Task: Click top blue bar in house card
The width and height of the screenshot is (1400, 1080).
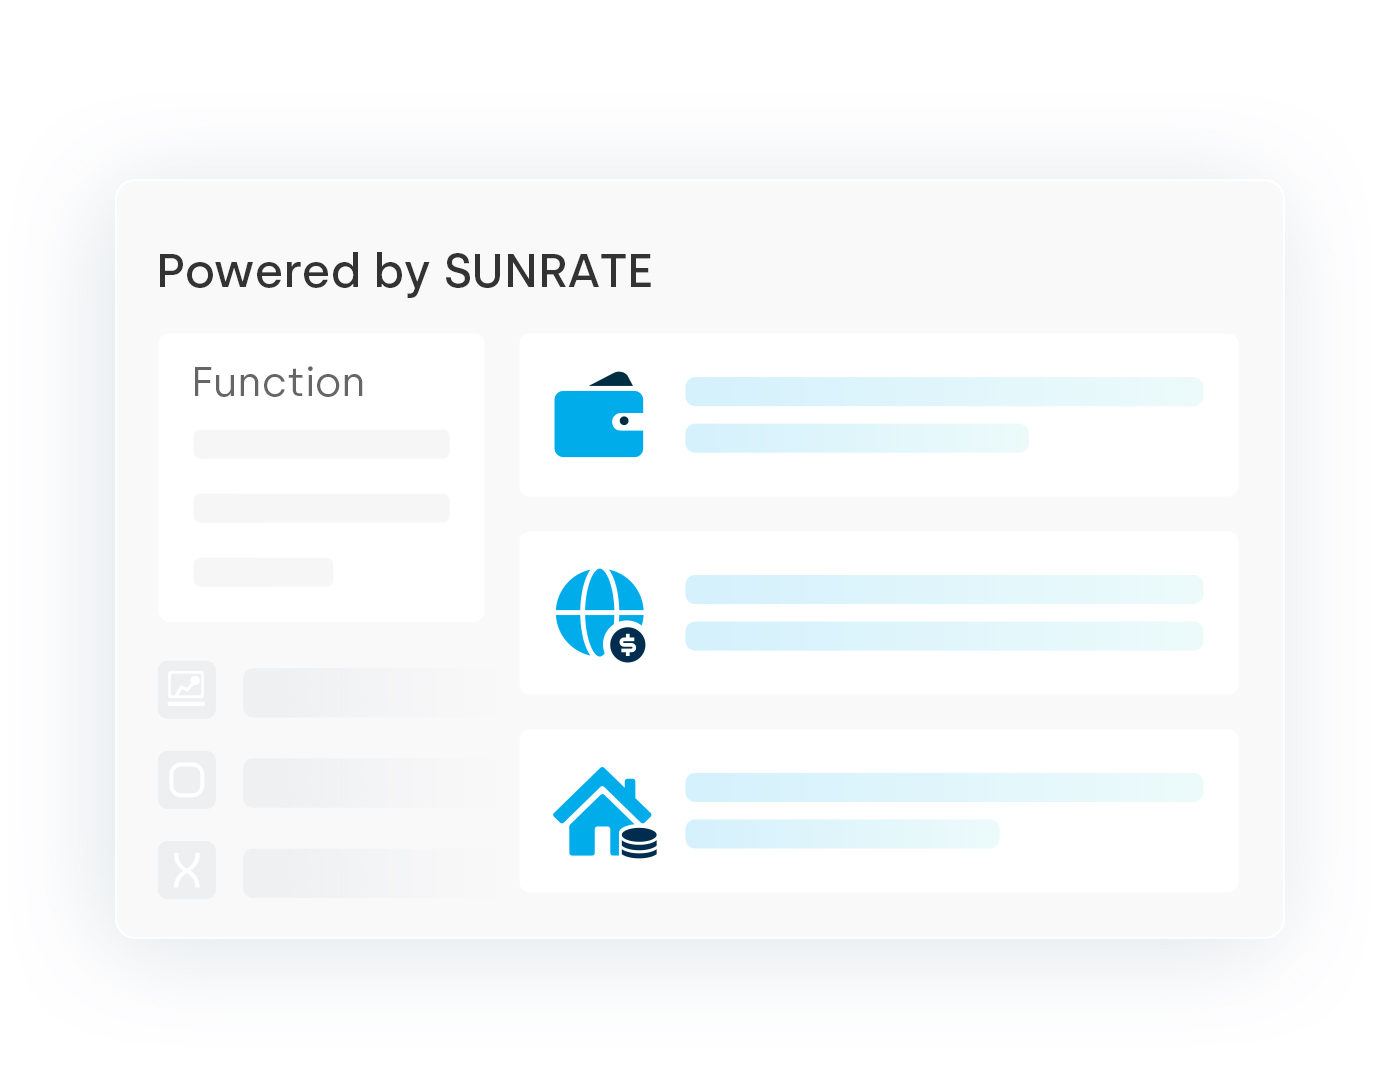Action: pos(943,787)
